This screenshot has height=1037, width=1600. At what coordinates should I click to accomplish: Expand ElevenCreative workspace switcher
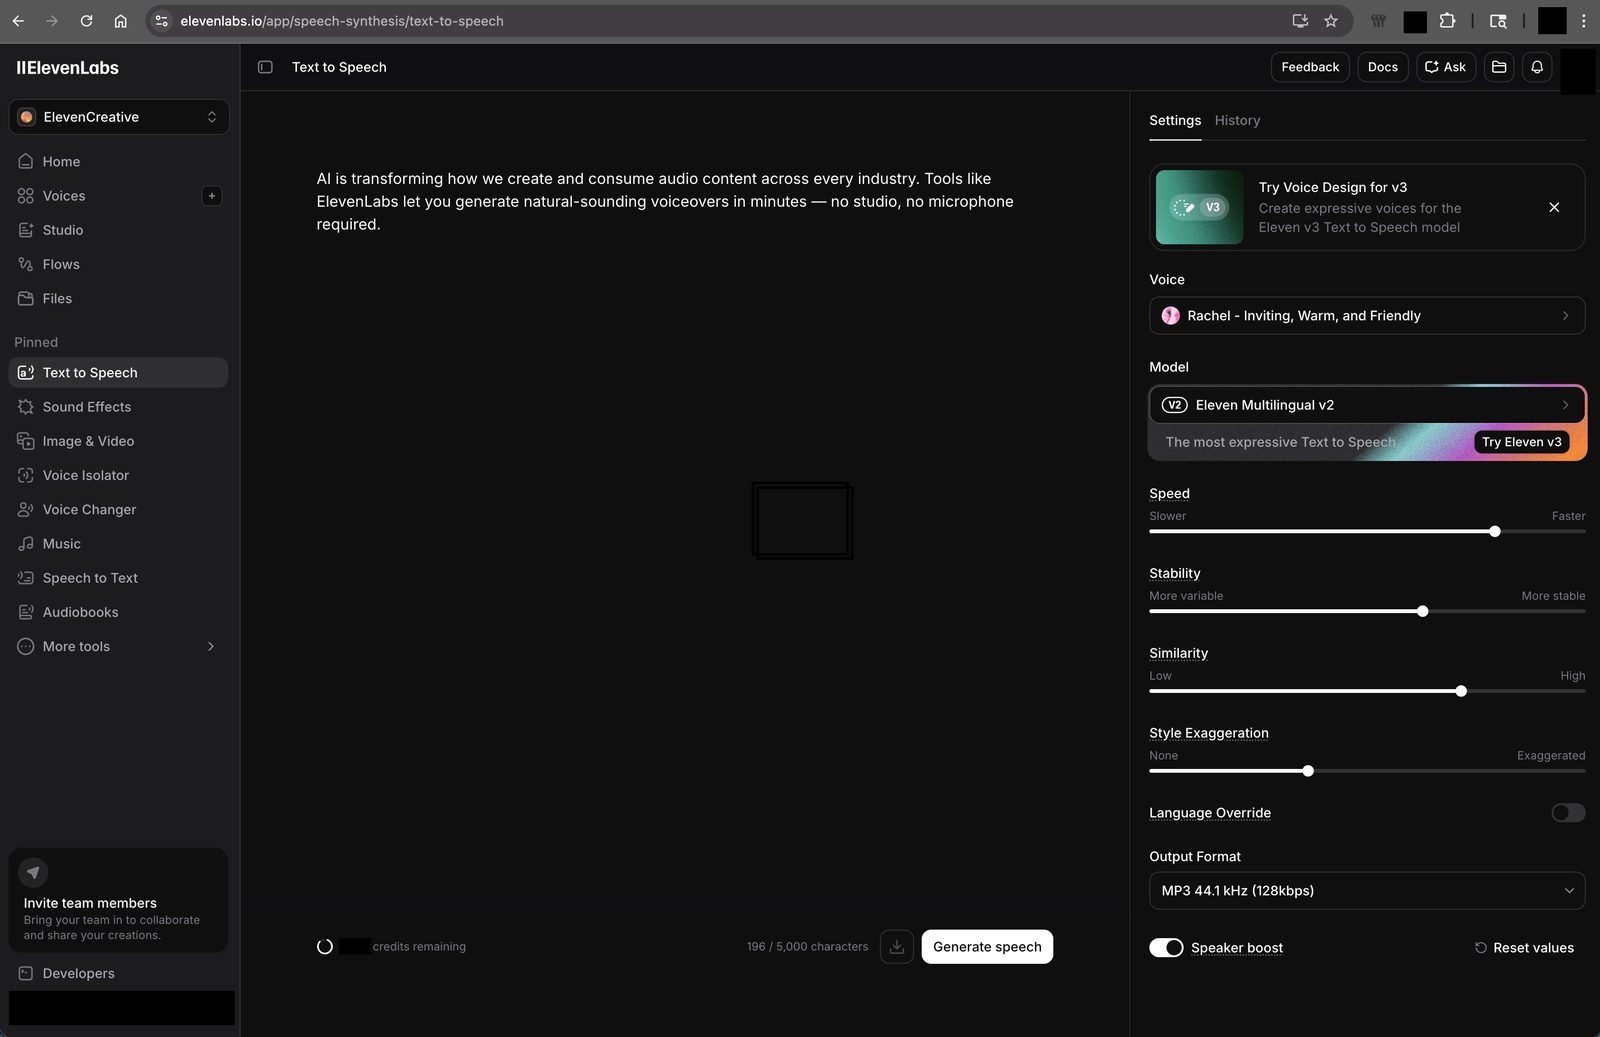coord(119,117)
